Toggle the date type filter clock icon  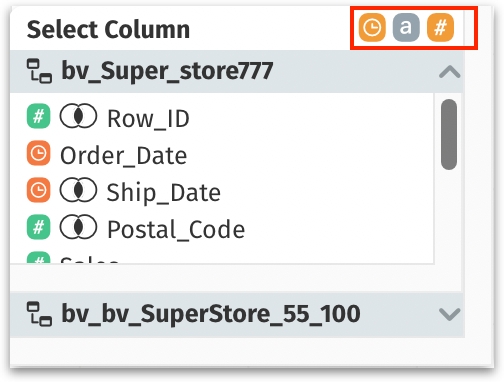click(x=372, y=27)
